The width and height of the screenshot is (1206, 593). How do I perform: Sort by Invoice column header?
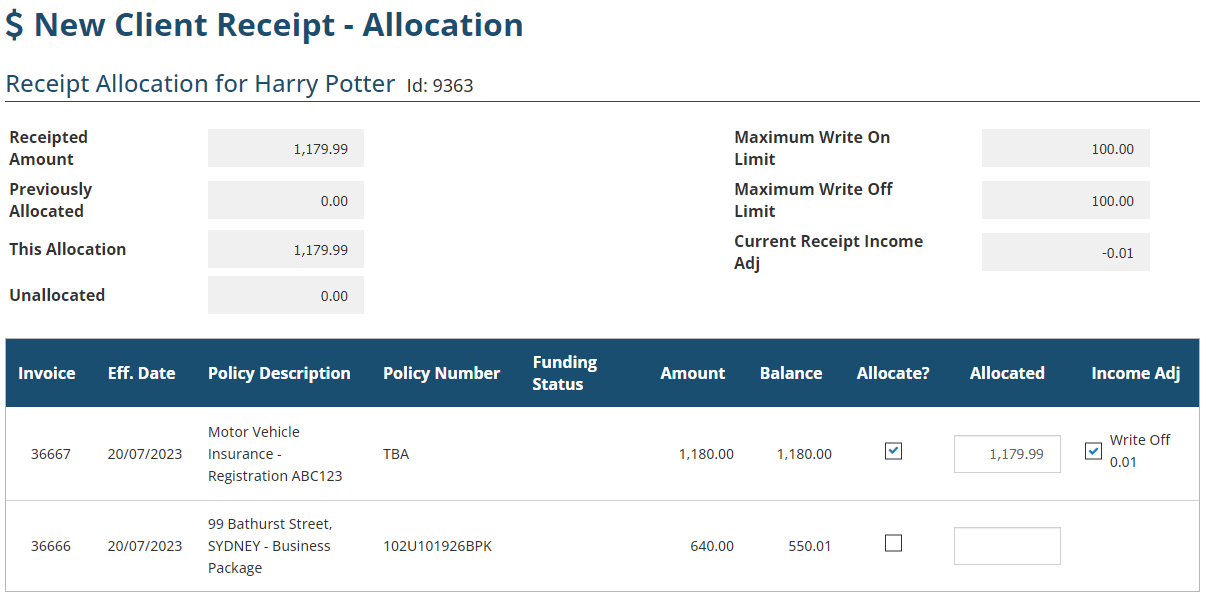click(x=47, y=373)
